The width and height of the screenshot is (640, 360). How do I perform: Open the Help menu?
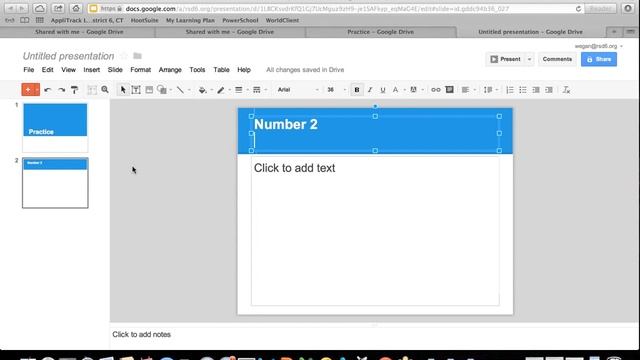click(244, 70)
